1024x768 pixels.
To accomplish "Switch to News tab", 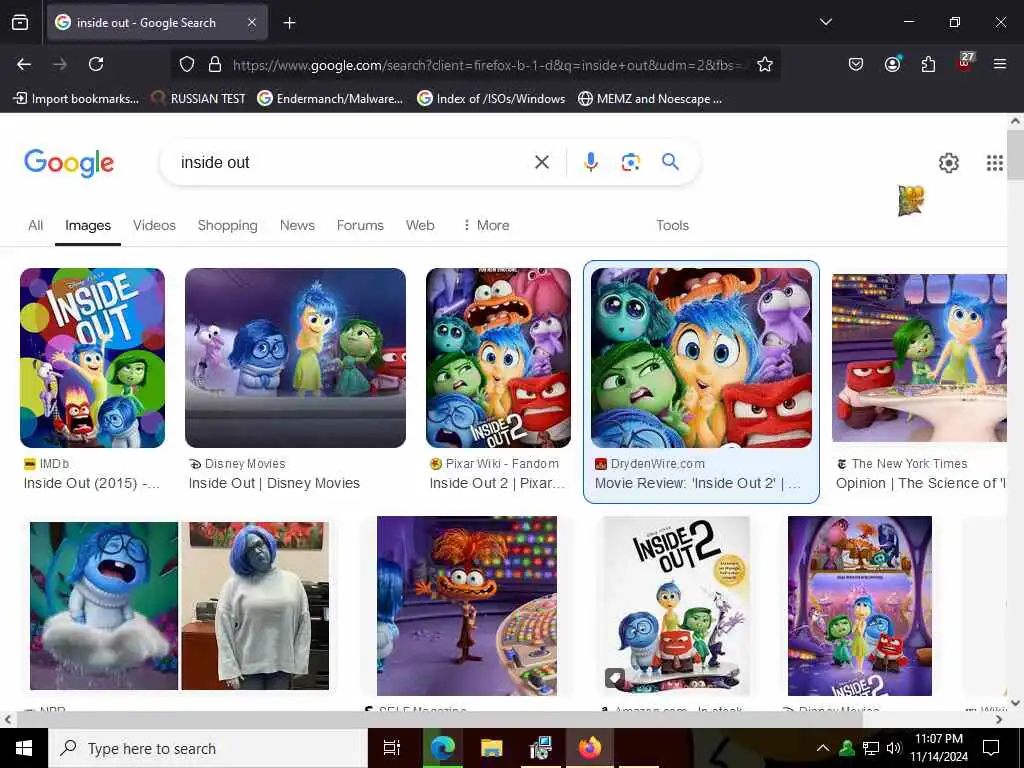I will pos(297,225).
